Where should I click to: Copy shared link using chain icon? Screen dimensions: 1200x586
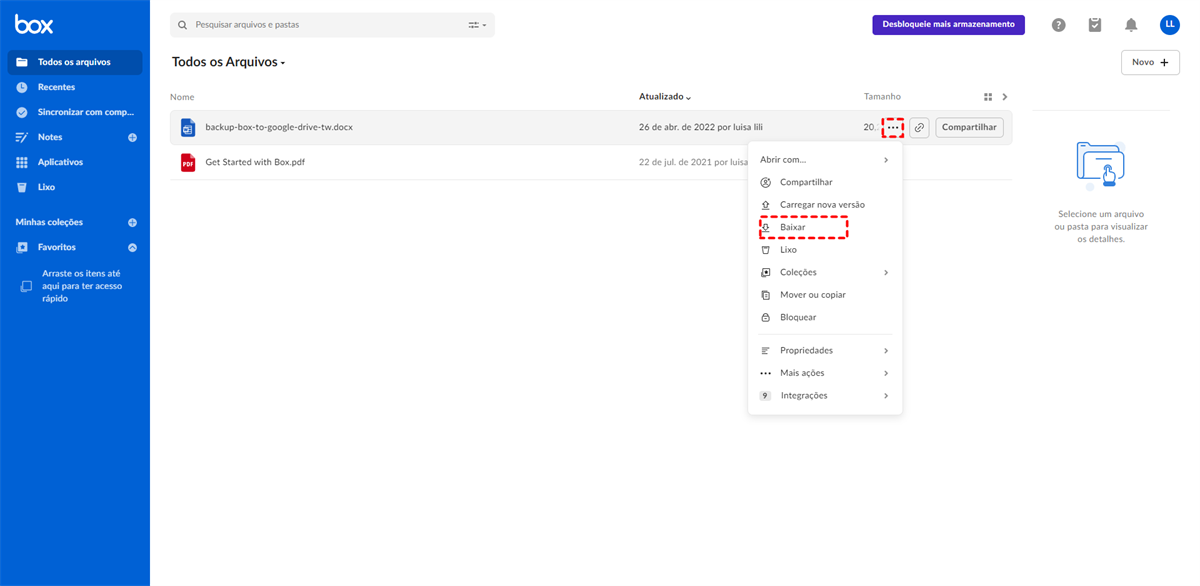[919, 128]
